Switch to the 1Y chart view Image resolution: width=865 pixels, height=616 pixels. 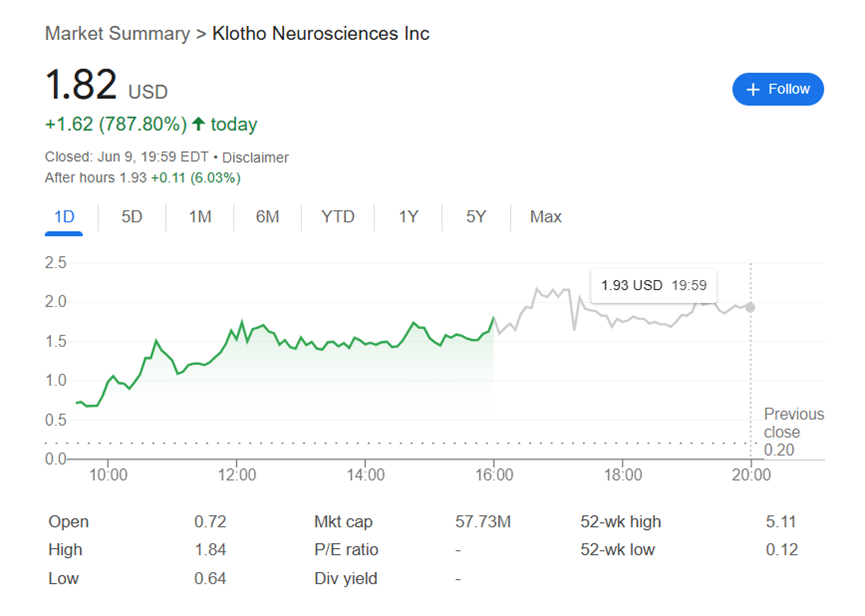(408, 217)
